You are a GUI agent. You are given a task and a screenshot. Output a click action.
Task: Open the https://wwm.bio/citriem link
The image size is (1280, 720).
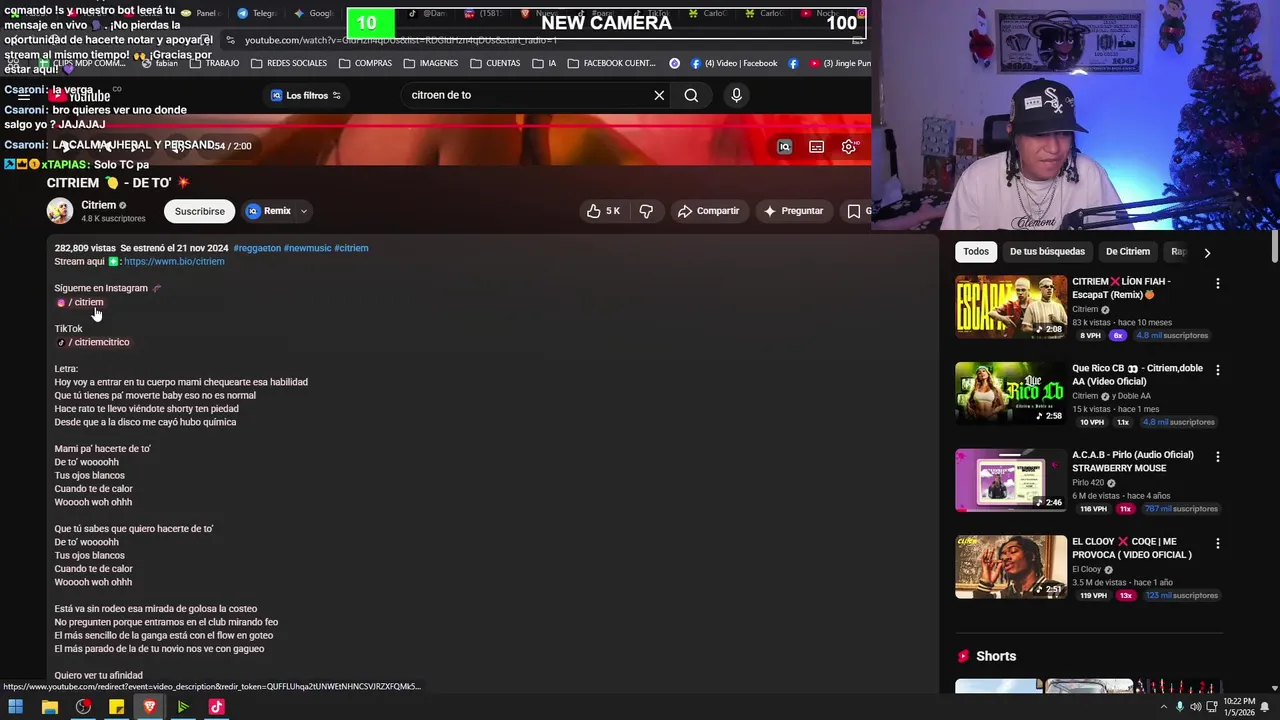(174, 262)
